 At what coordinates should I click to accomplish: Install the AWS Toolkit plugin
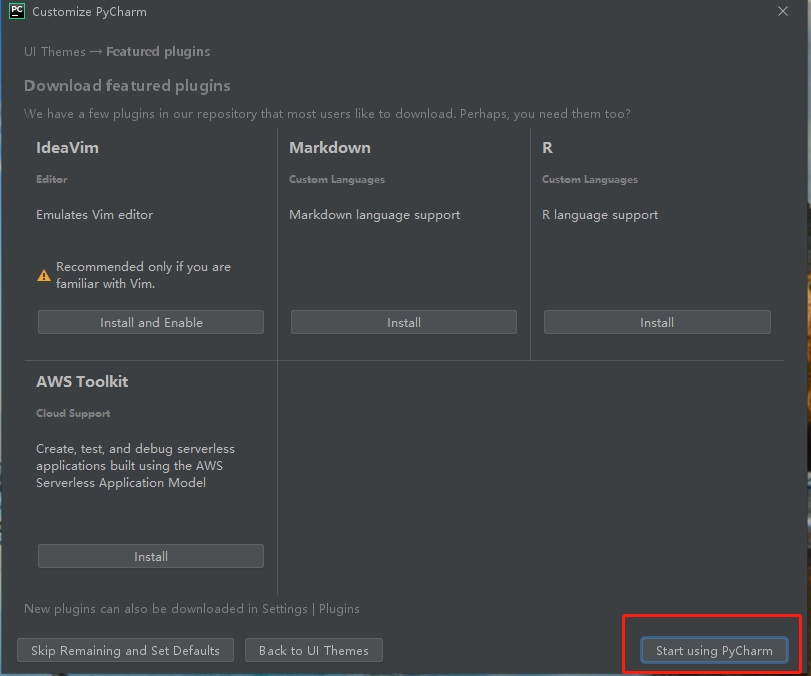click(151, 556)
